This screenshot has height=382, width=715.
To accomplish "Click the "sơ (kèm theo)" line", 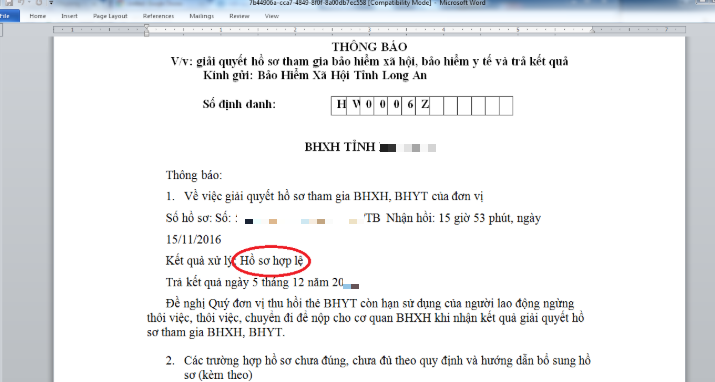I will [218, 375].
